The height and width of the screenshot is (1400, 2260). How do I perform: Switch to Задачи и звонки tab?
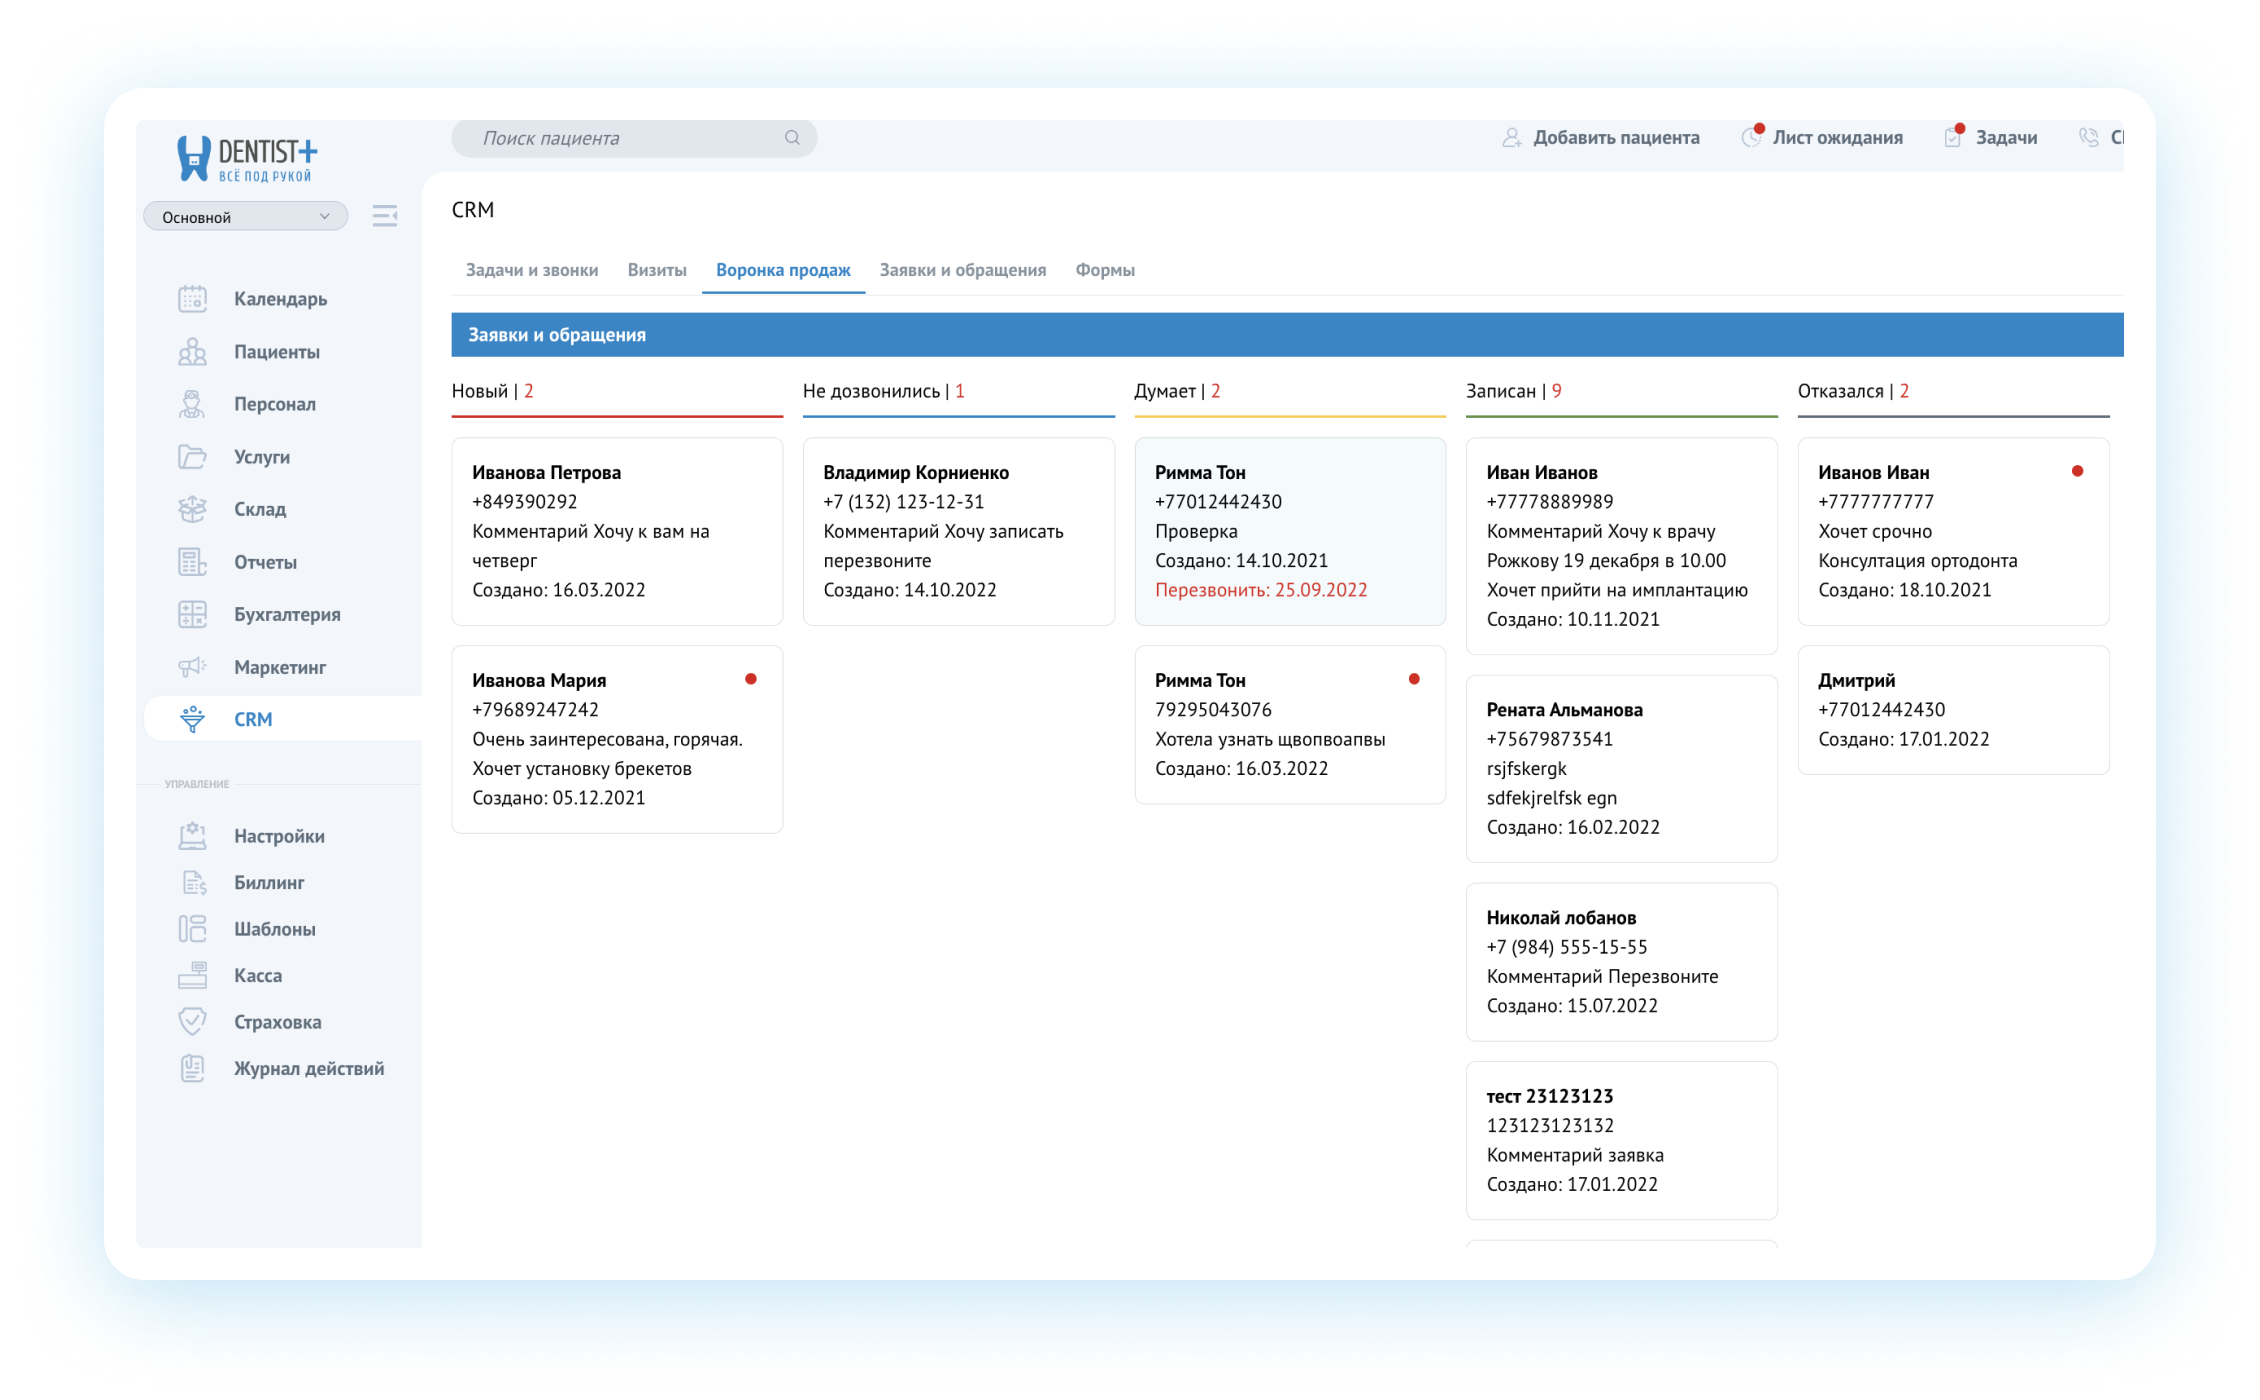532,270
